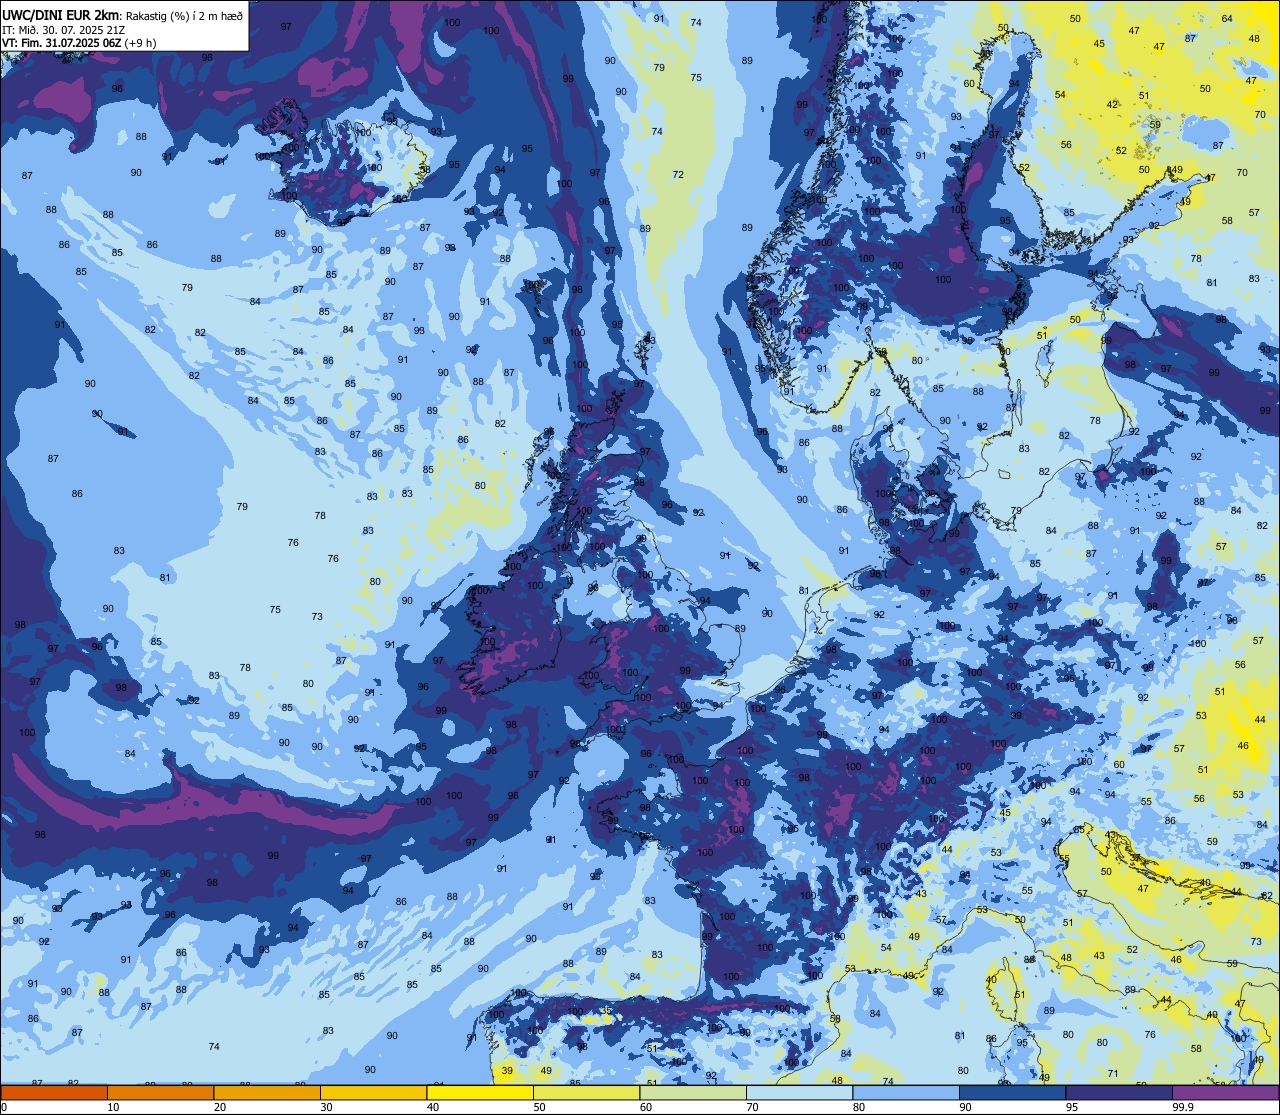
Task: Pick the 10–20 orange legend swatch
Action: coord(160,1092)
